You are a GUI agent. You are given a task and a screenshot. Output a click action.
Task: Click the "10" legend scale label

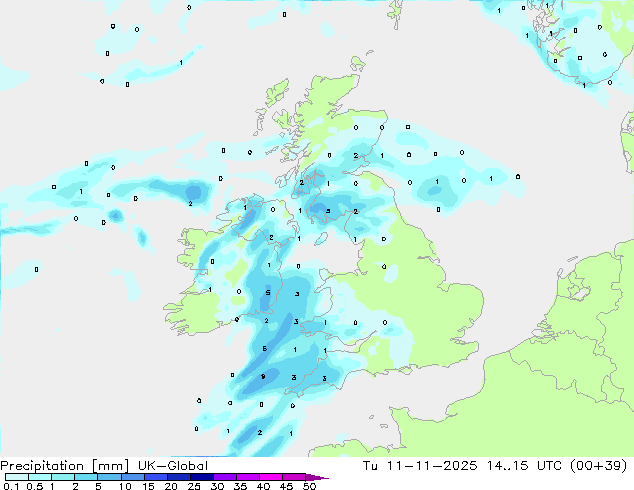(125, 486)
